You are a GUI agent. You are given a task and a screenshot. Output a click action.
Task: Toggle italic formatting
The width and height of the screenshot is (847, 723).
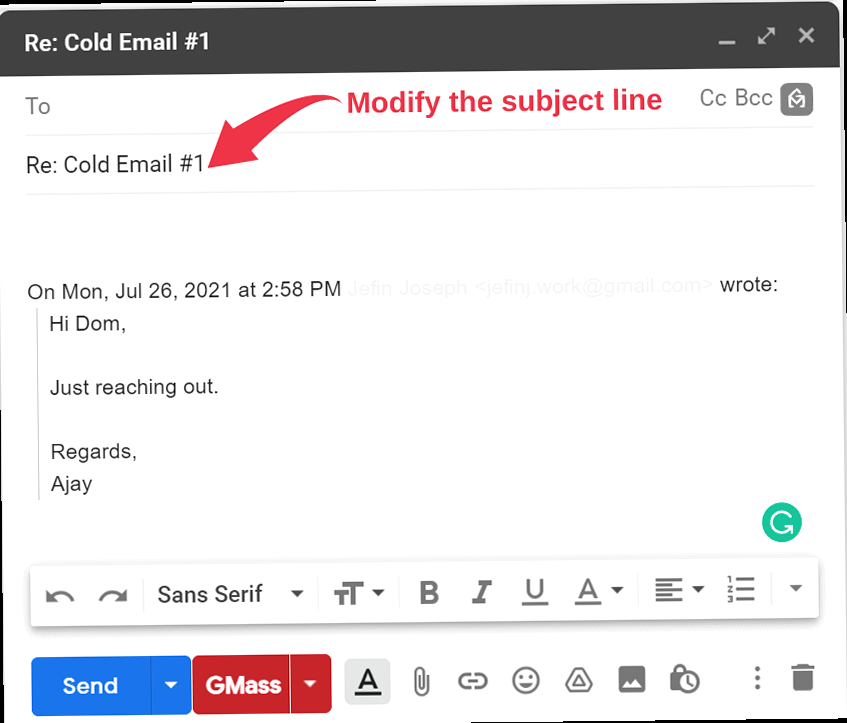tap(482, 593)
